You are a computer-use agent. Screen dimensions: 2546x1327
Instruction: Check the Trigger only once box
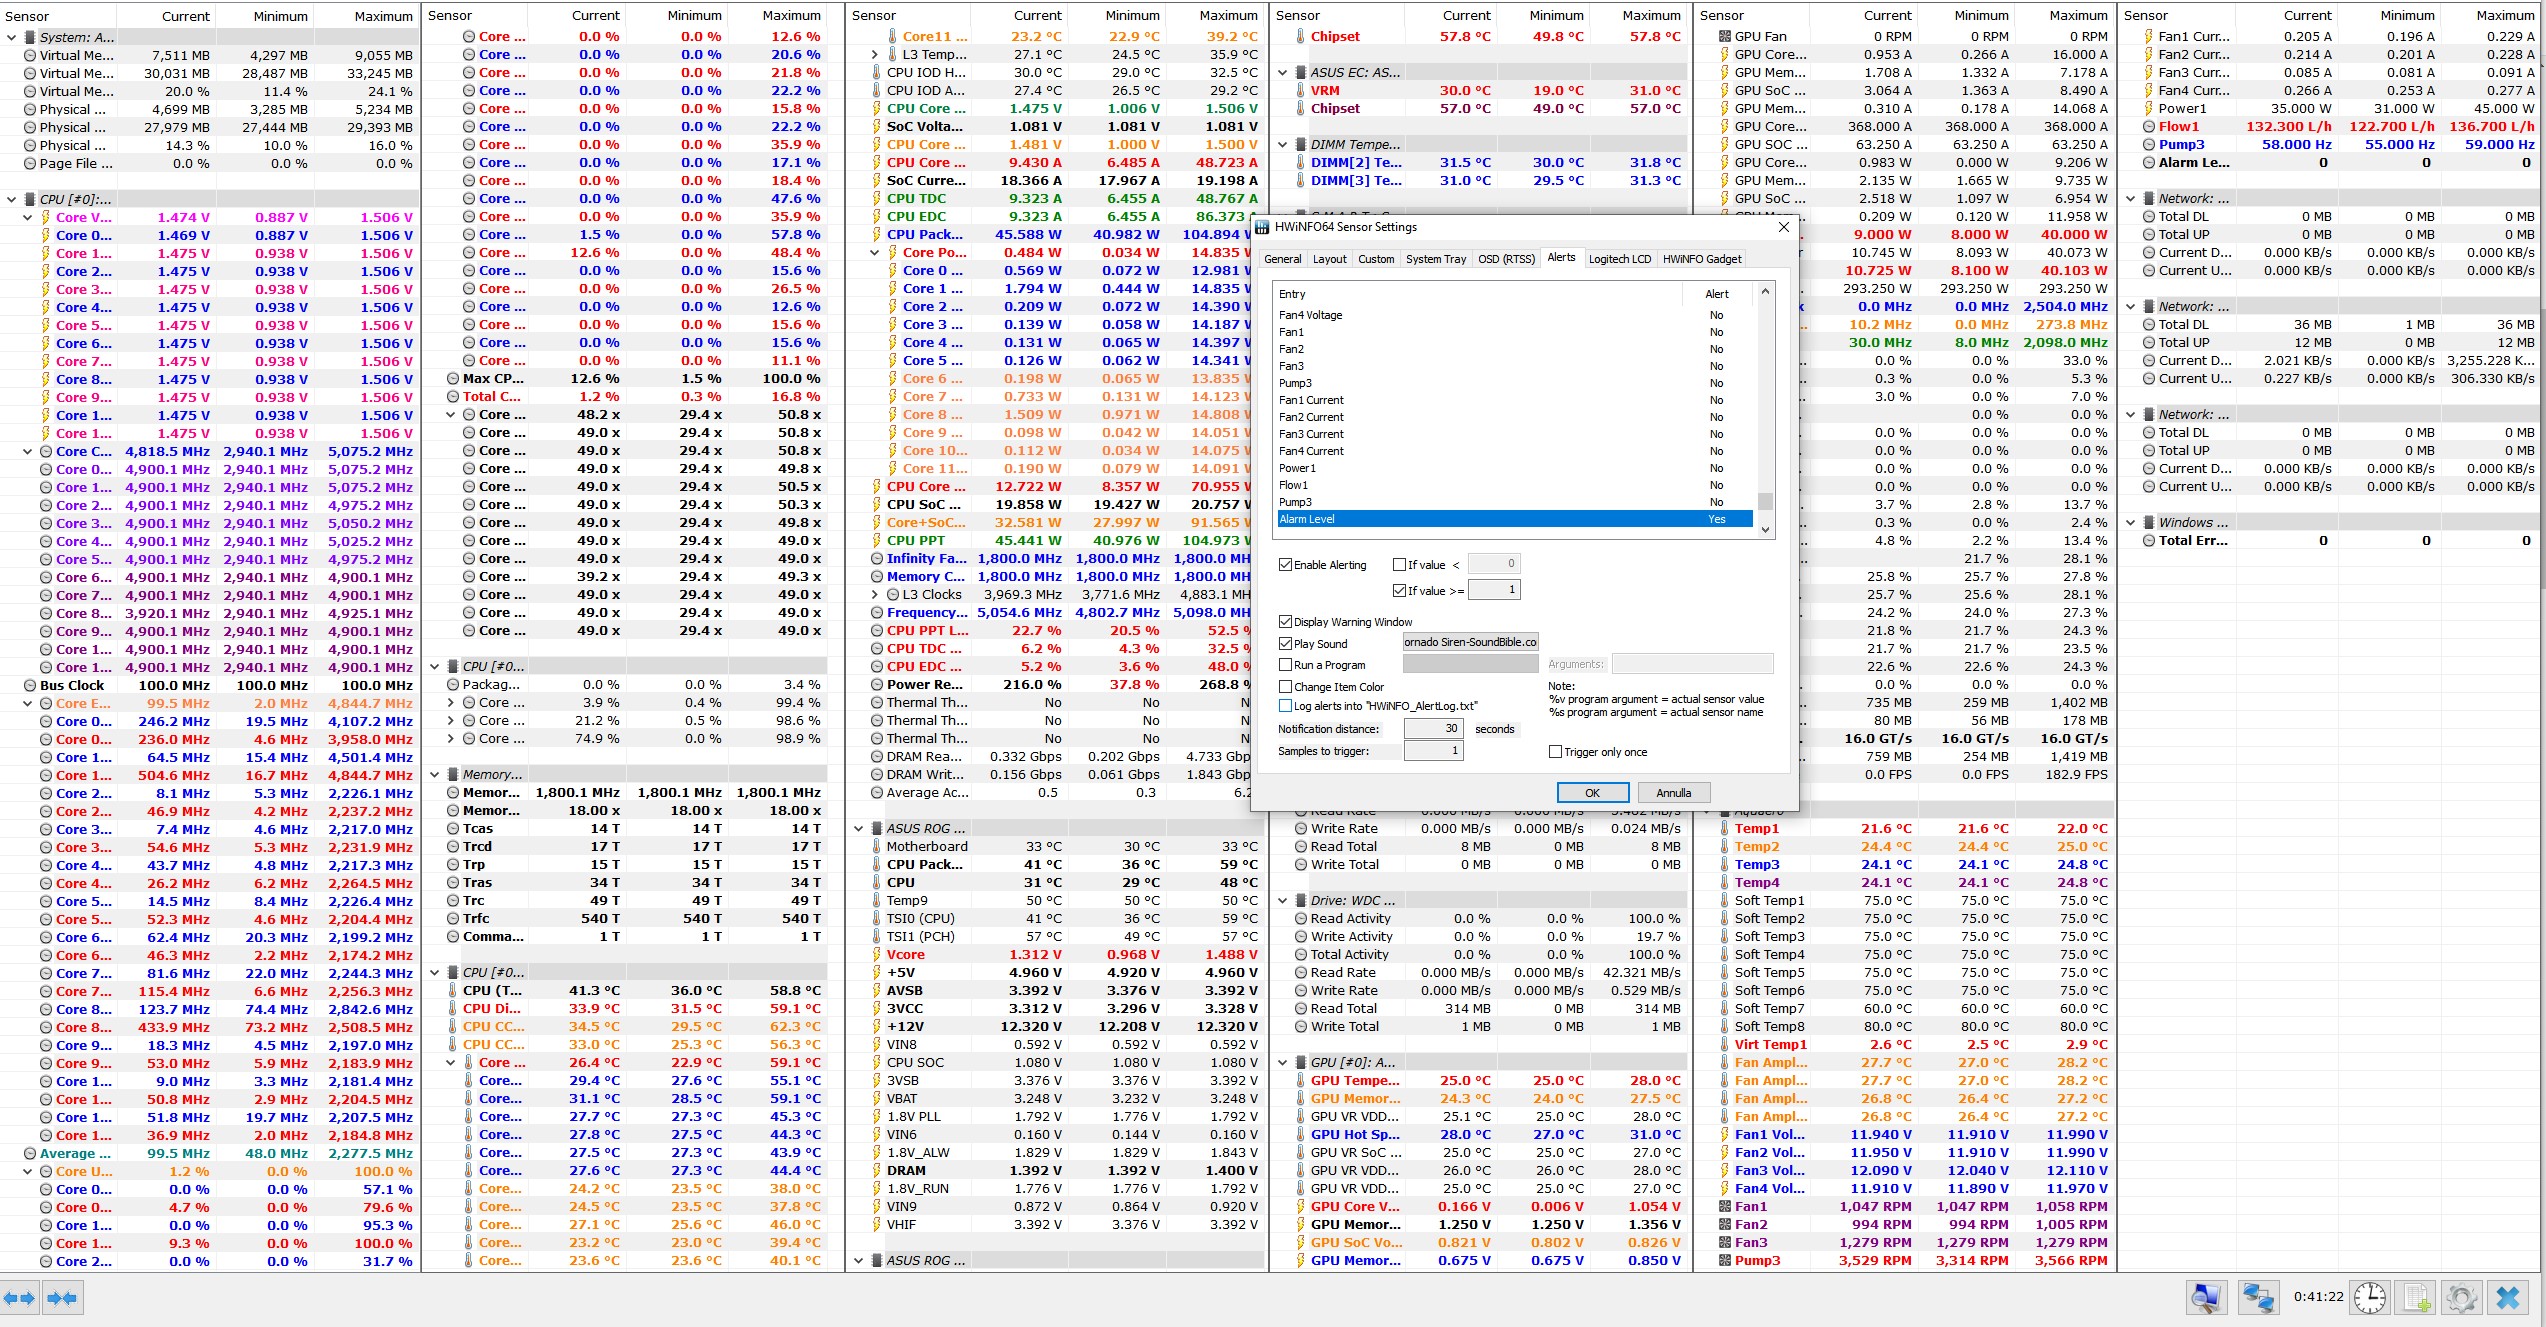pyautogui.click(x=1555, y=752)
